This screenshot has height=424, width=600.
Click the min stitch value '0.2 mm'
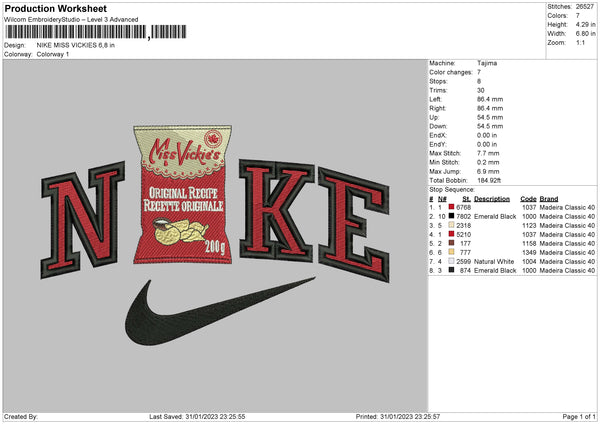pyautogui.click(x=488, y=162)
